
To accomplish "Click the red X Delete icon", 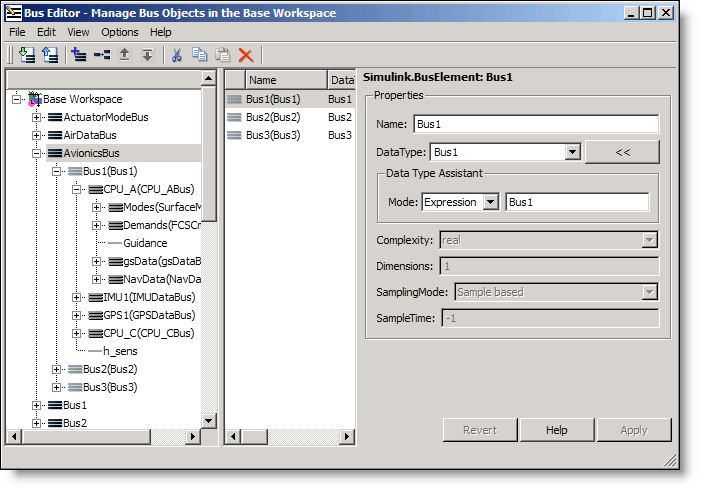I will 245,56.
